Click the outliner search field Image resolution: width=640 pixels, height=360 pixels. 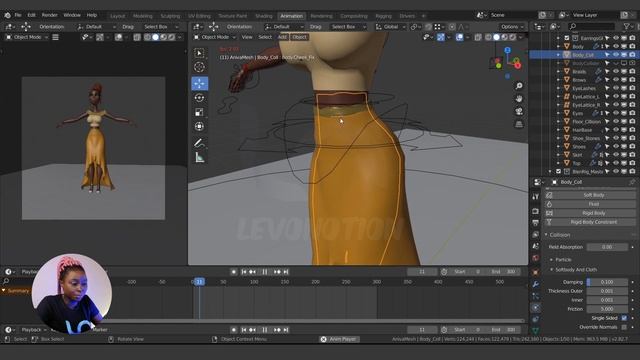pos(591,27)
